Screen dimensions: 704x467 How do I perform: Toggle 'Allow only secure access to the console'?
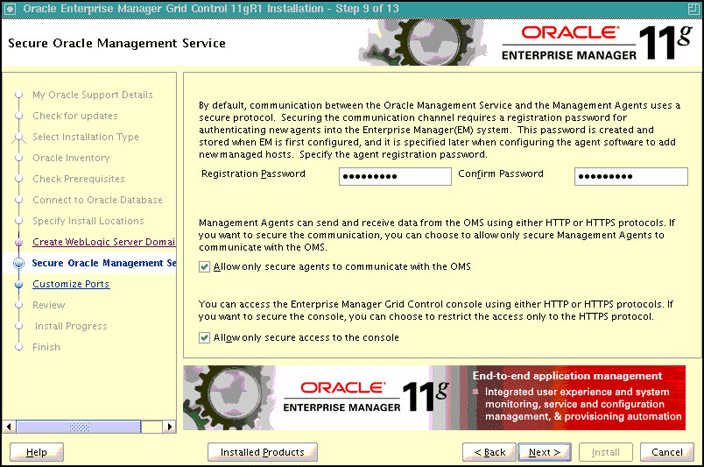(204, 338)
